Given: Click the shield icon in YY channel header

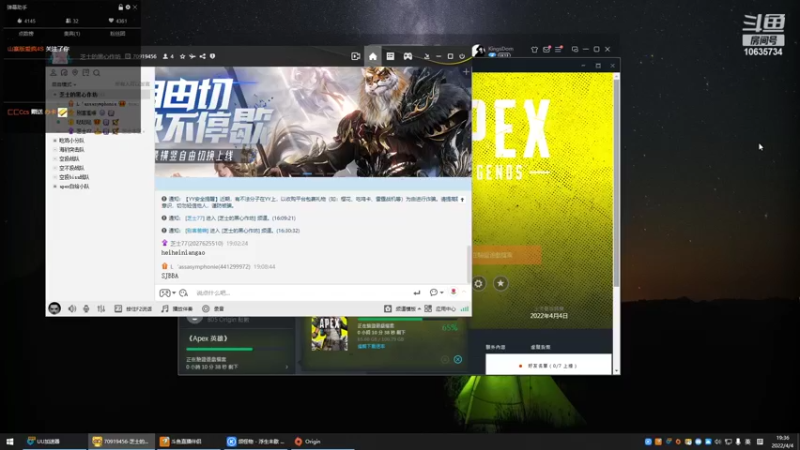Looking at the screenshot, I should 212,56.
